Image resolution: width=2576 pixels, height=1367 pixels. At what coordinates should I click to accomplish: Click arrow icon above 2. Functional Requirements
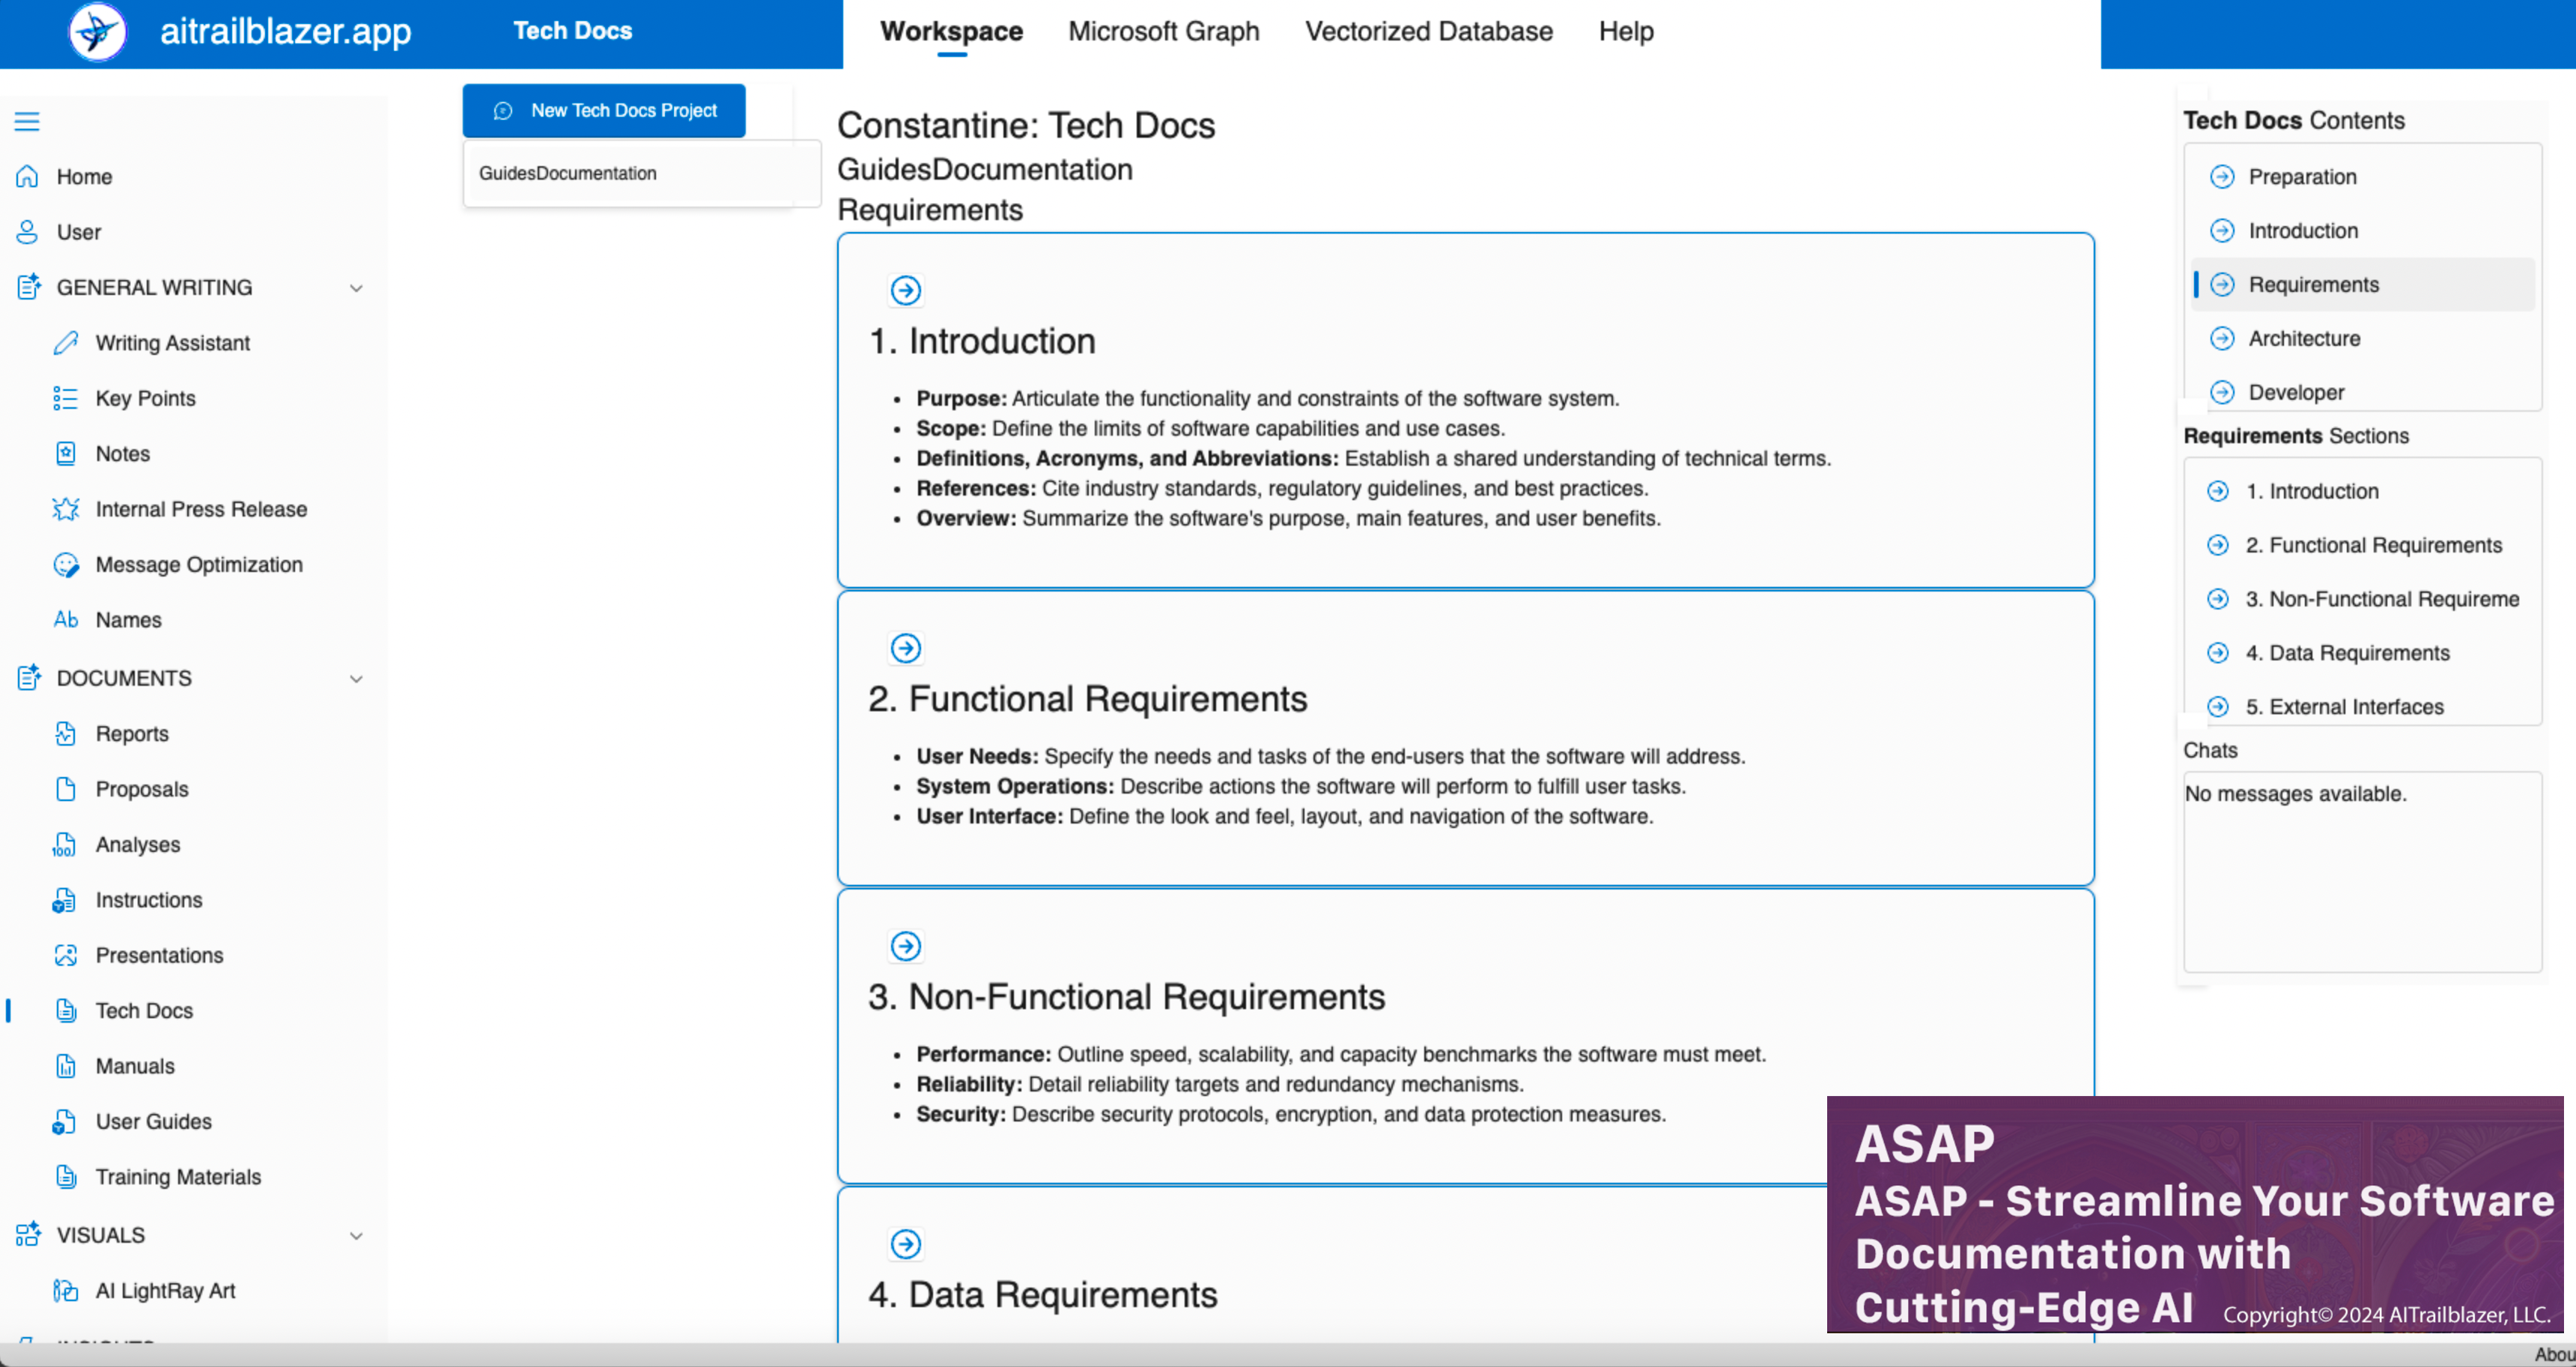tap(906, 649)
